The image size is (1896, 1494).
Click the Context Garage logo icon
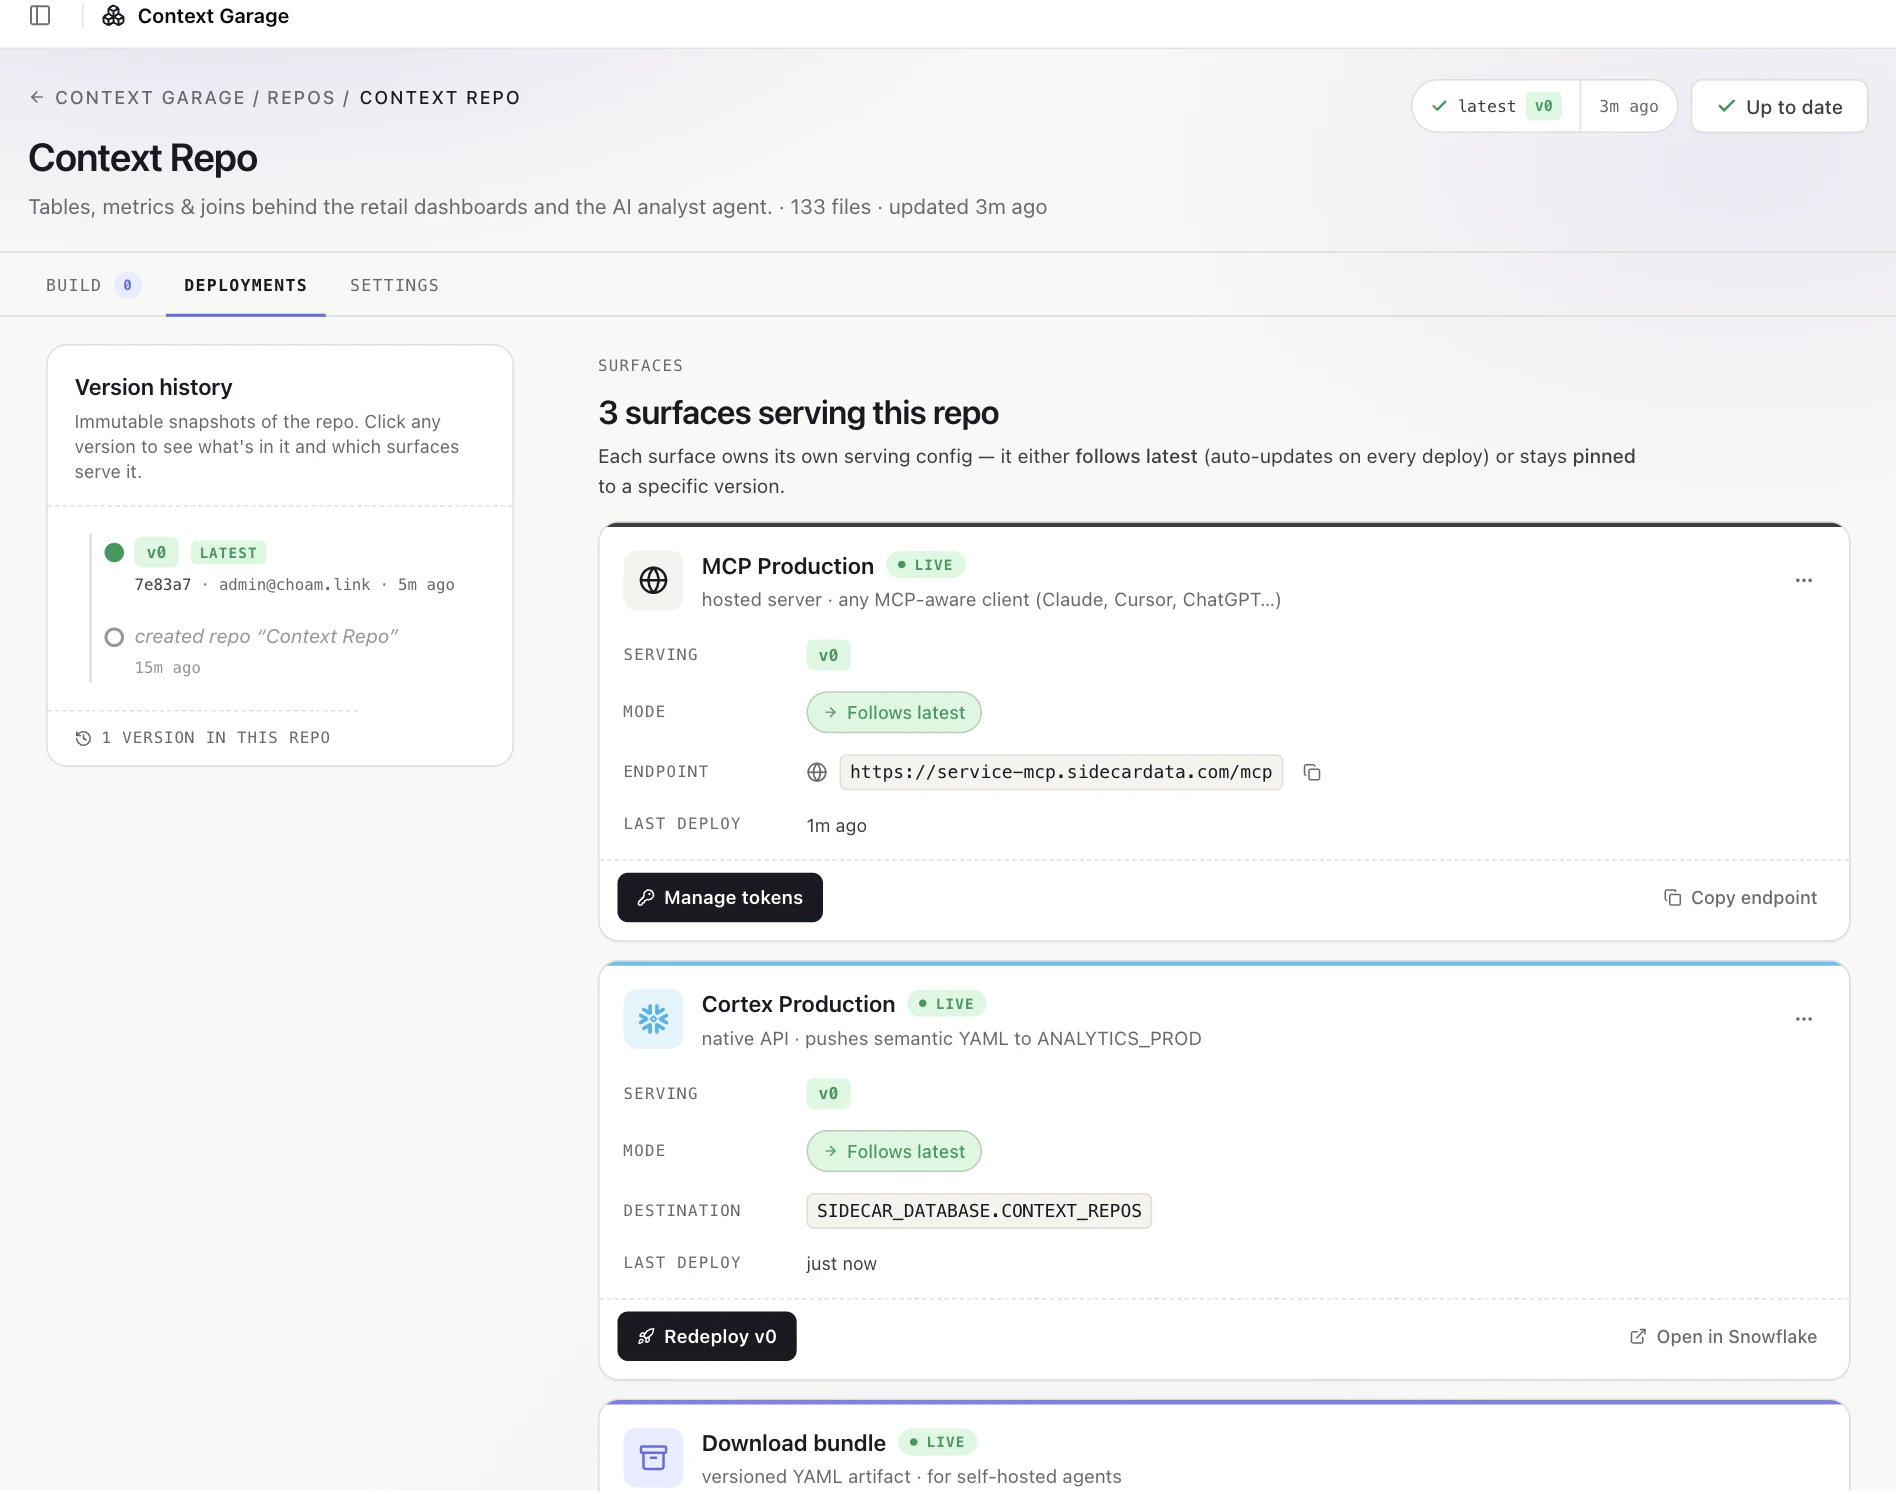[114, 16]
